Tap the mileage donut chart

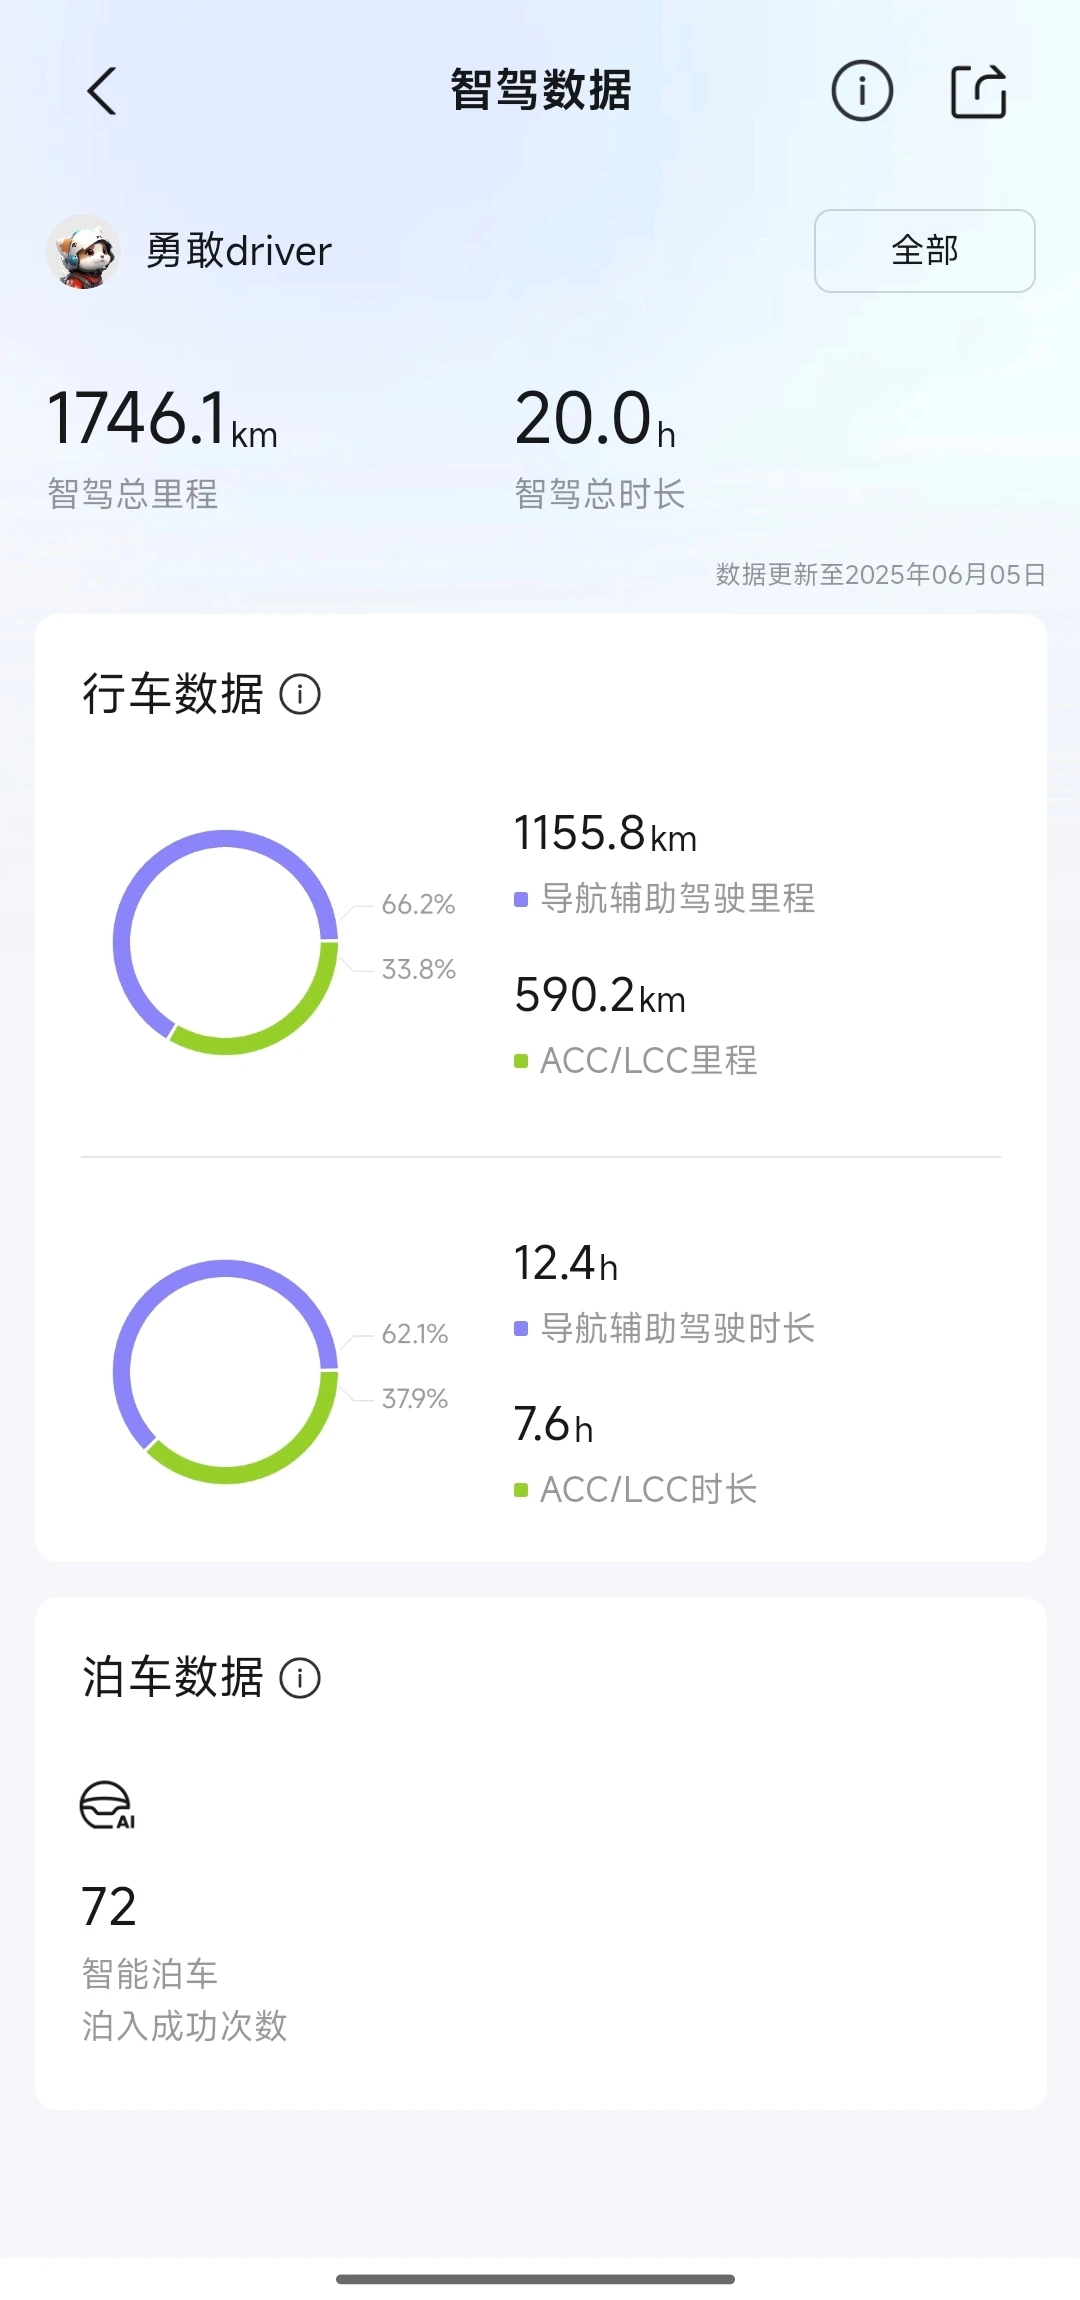226,942
